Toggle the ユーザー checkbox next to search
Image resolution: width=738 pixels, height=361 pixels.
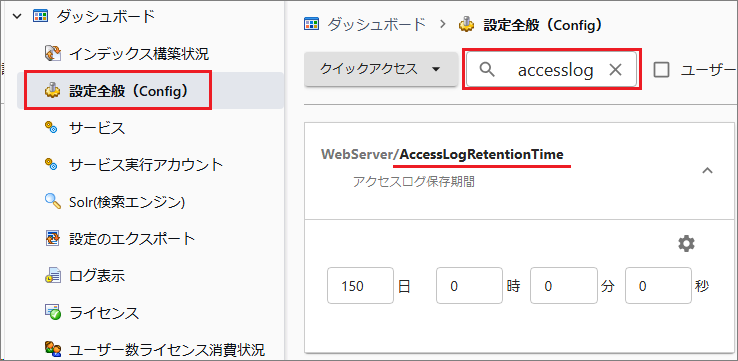click(662, 70)
